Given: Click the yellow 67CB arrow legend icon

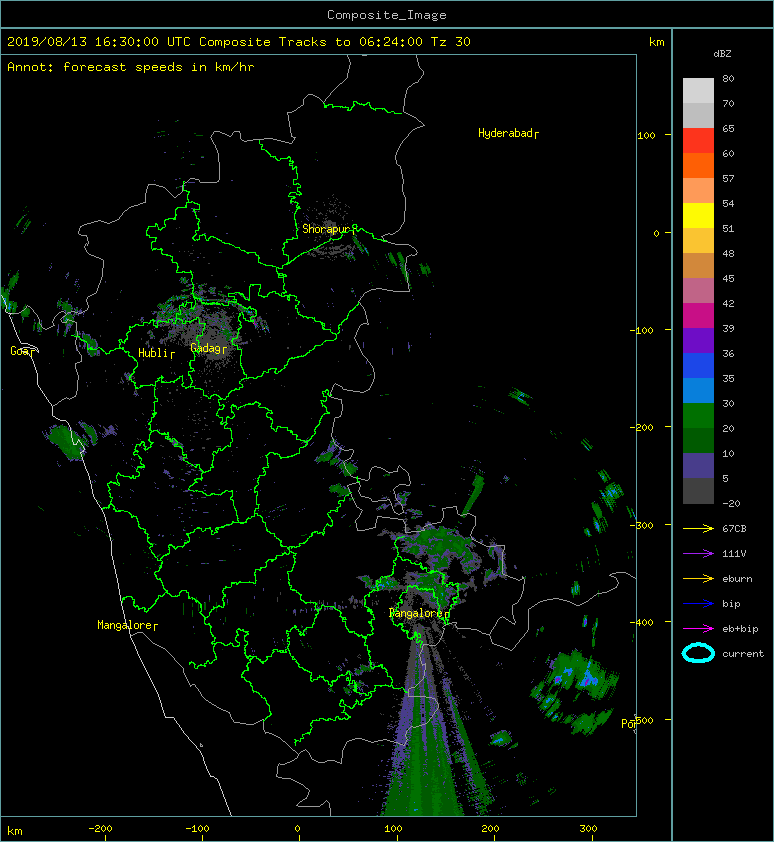Looking at the screenshot, I should tap(698, 529).
